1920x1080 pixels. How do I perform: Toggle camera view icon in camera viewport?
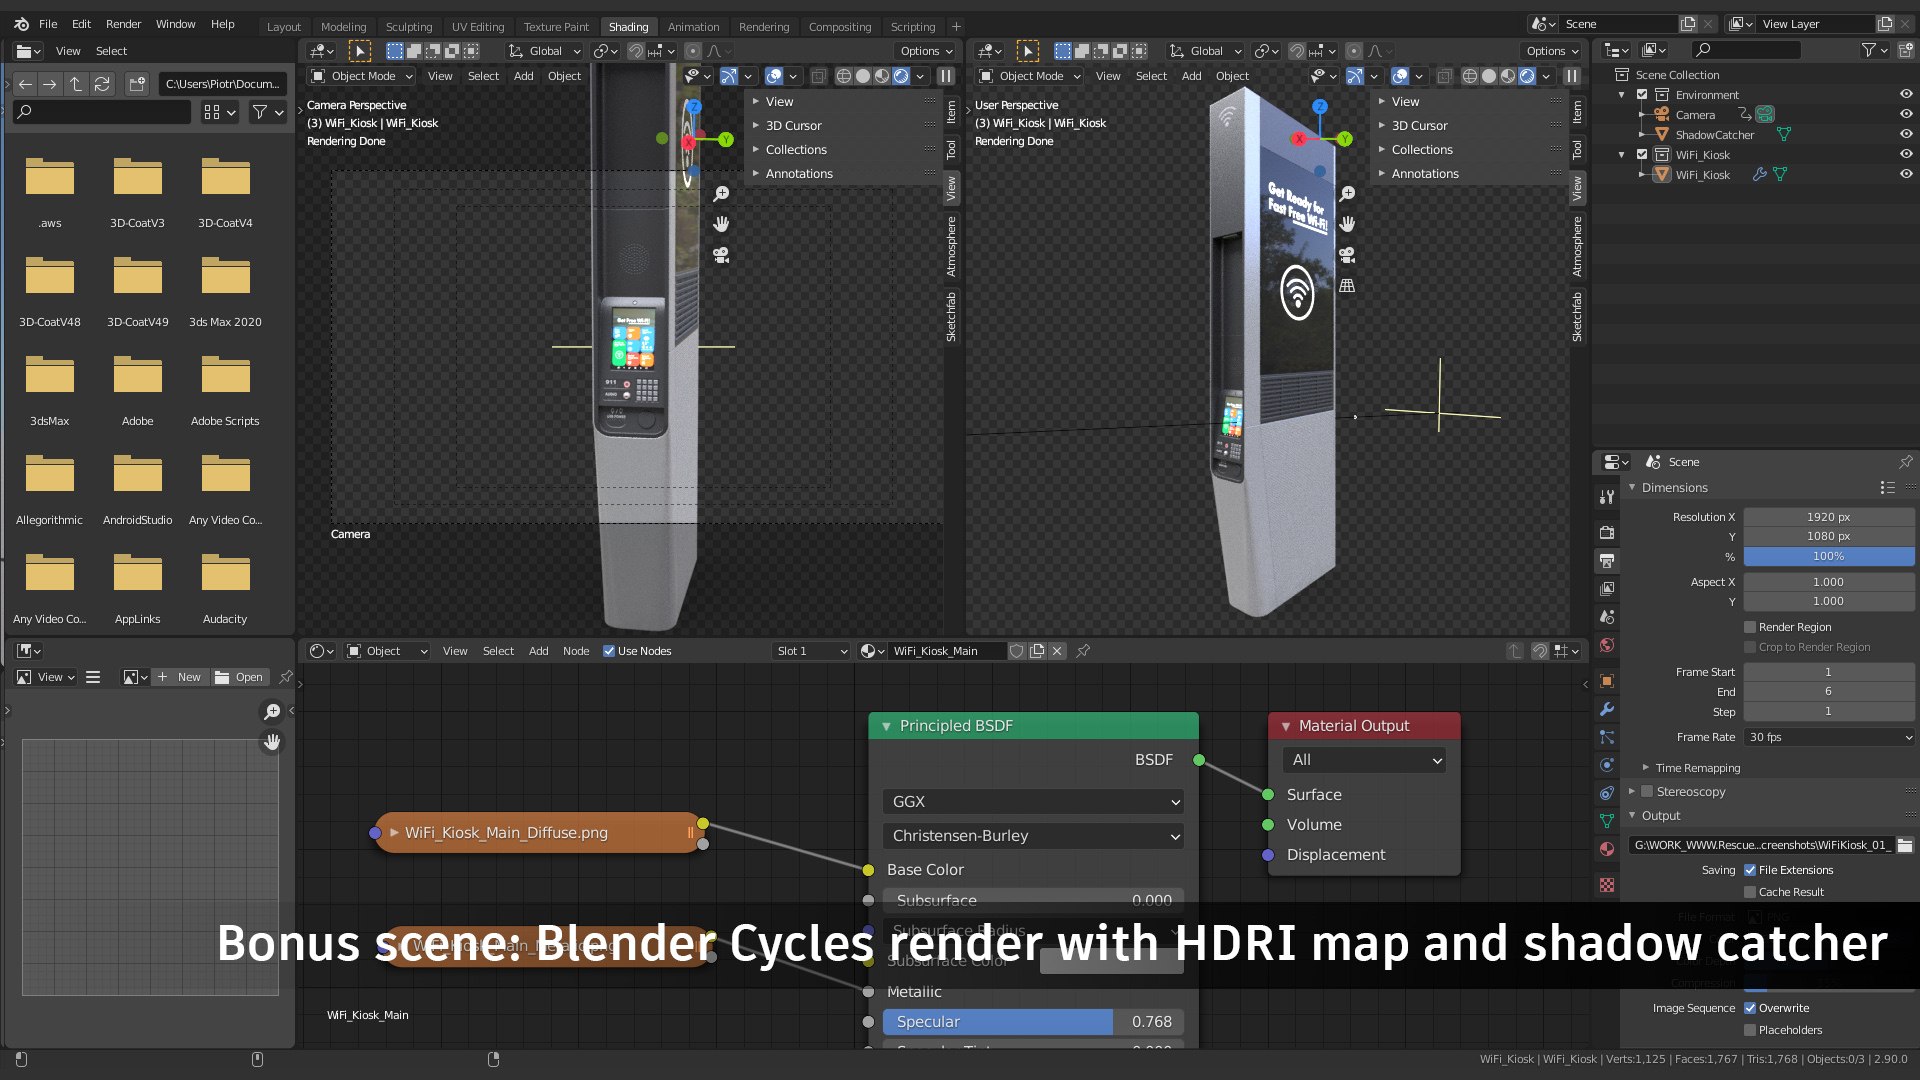(x=721, y=255)
